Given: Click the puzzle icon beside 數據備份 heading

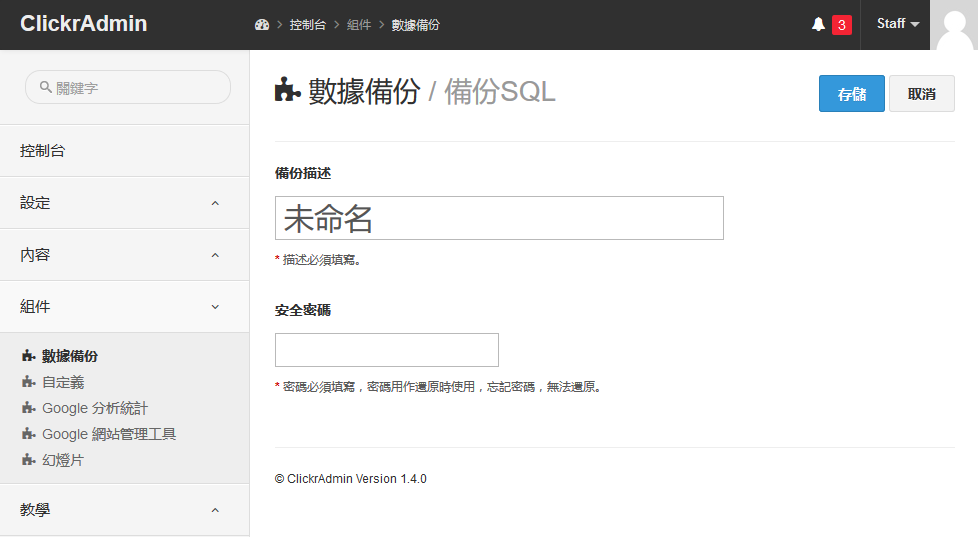Looking at the screenshot, I should coord(288,90).
